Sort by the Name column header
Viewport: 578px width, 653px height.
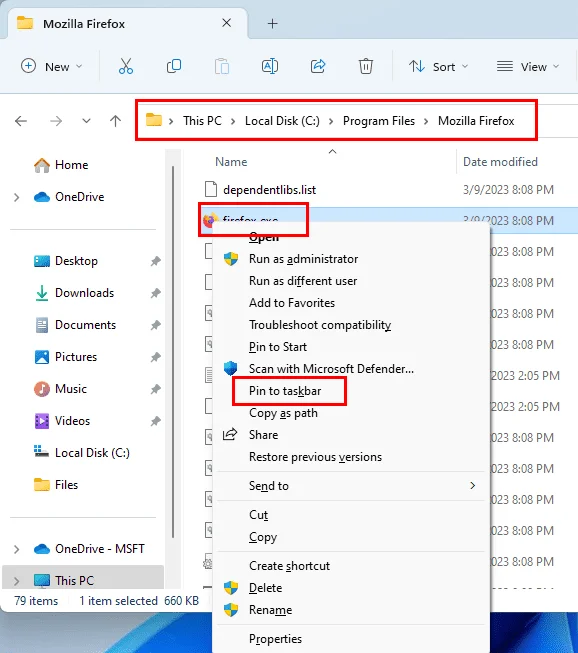231,162
